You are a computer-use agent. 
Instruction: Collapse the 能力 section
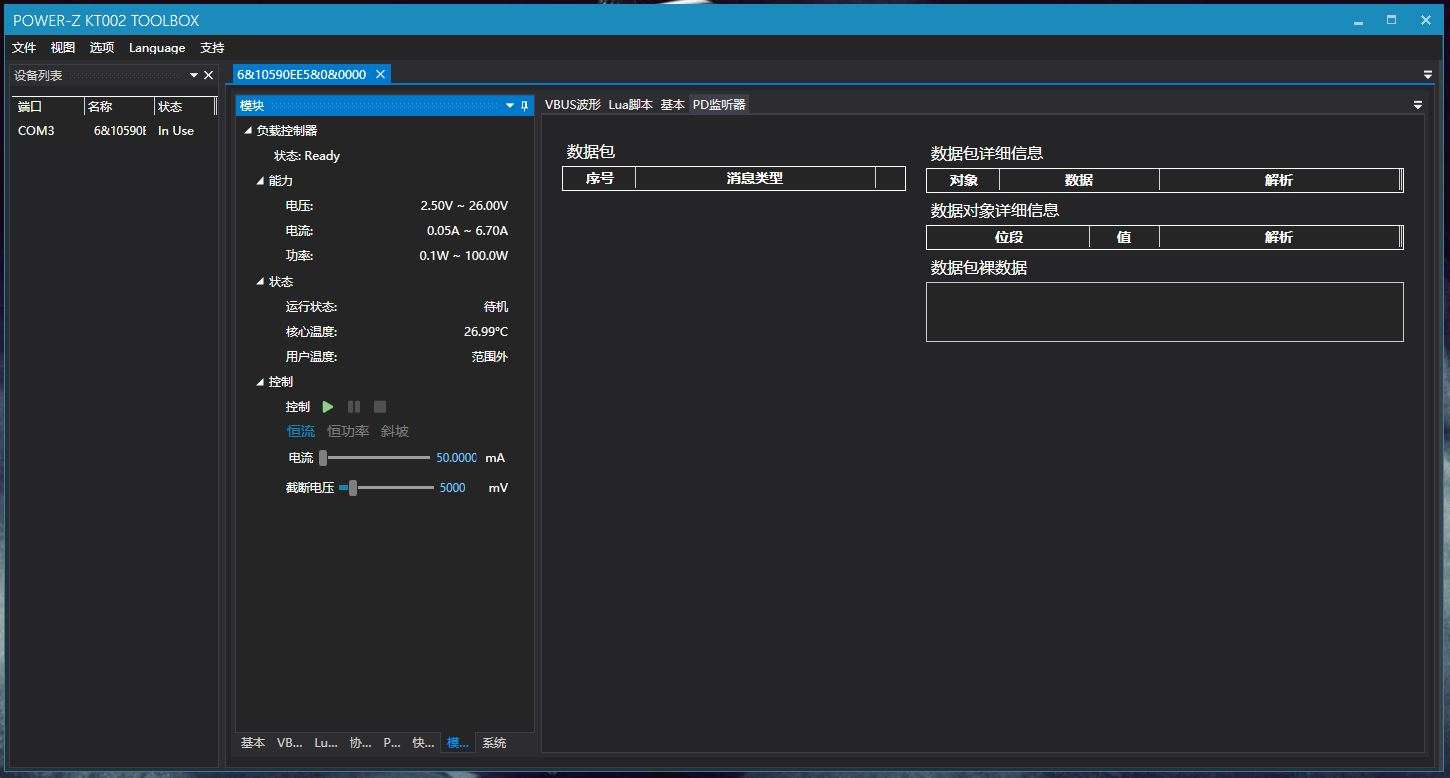tap(261, 181)
